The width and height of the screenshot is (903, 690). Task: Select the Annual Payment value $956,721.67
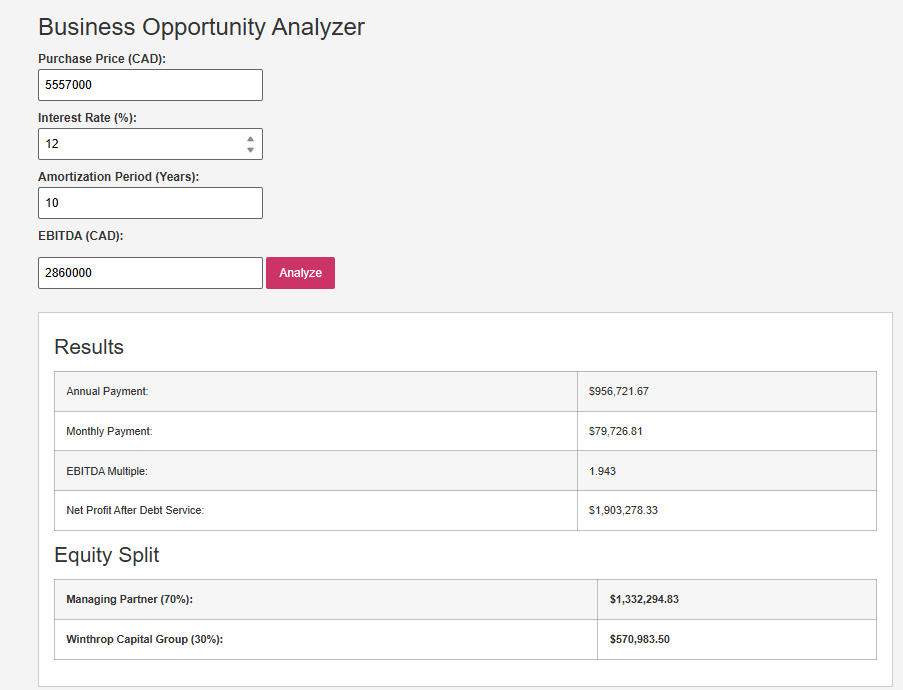coord(619,391)
